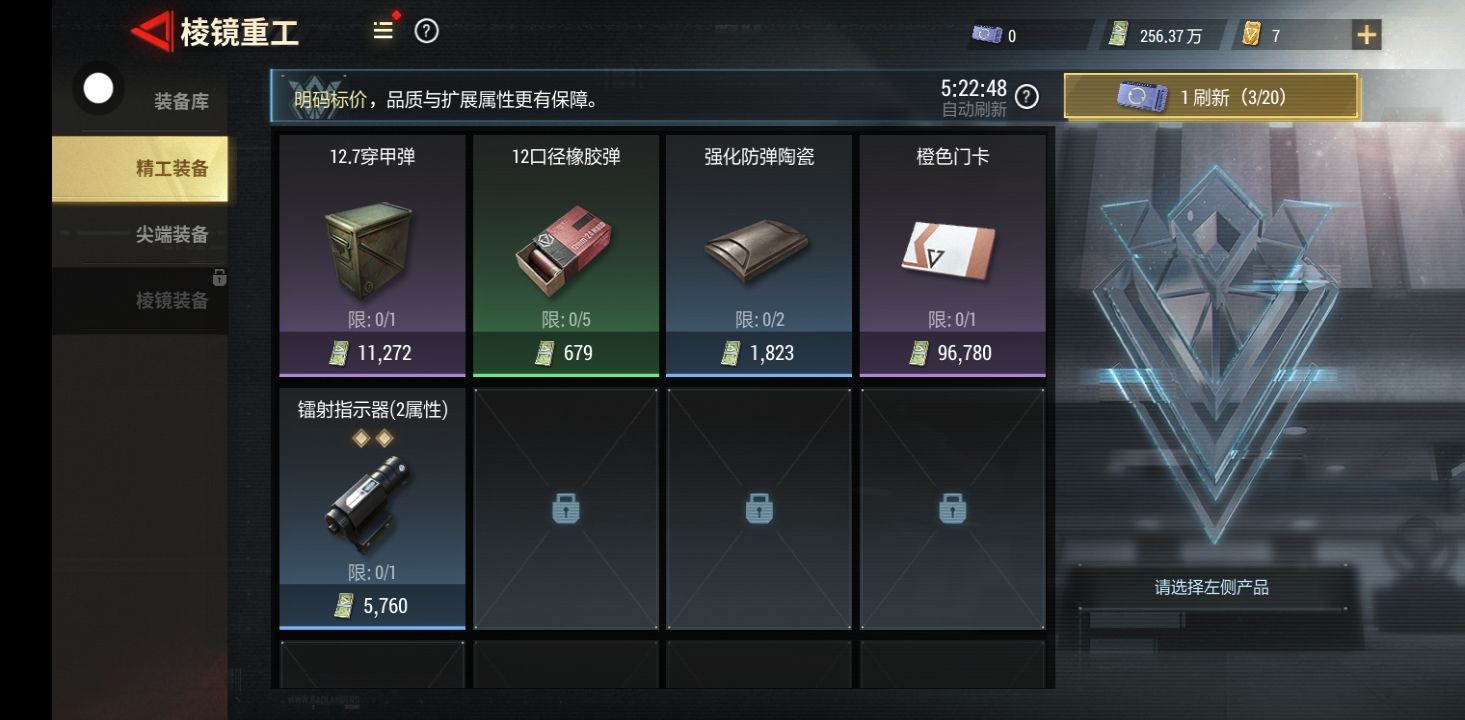Select the 镭射指示器(2属性) item card
The height and width of the screenshot is (720, 1465).
372,509
